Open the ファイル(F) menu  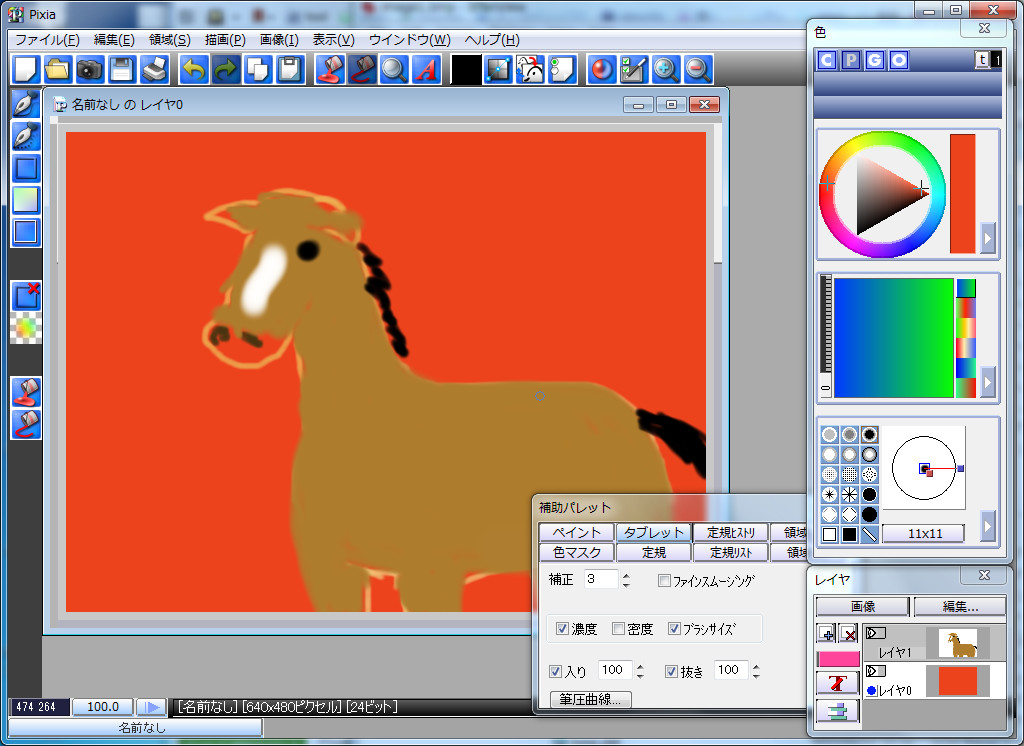tap(47, 40)
